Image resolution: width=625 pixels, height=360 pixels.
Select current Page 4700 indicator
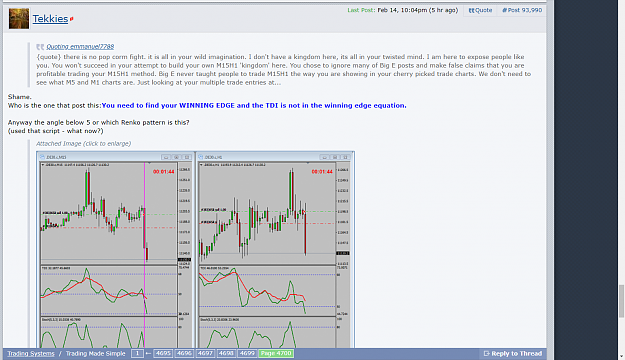click(276, 354)
